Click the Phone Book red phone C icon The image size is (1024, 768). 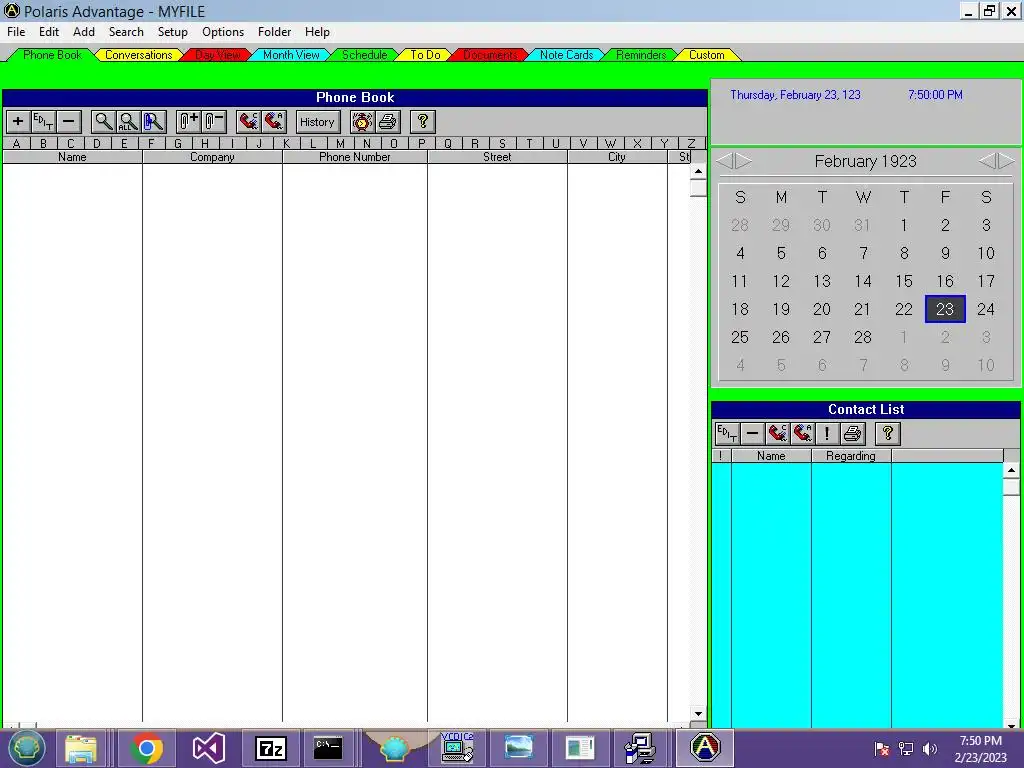tap(249, 121)
